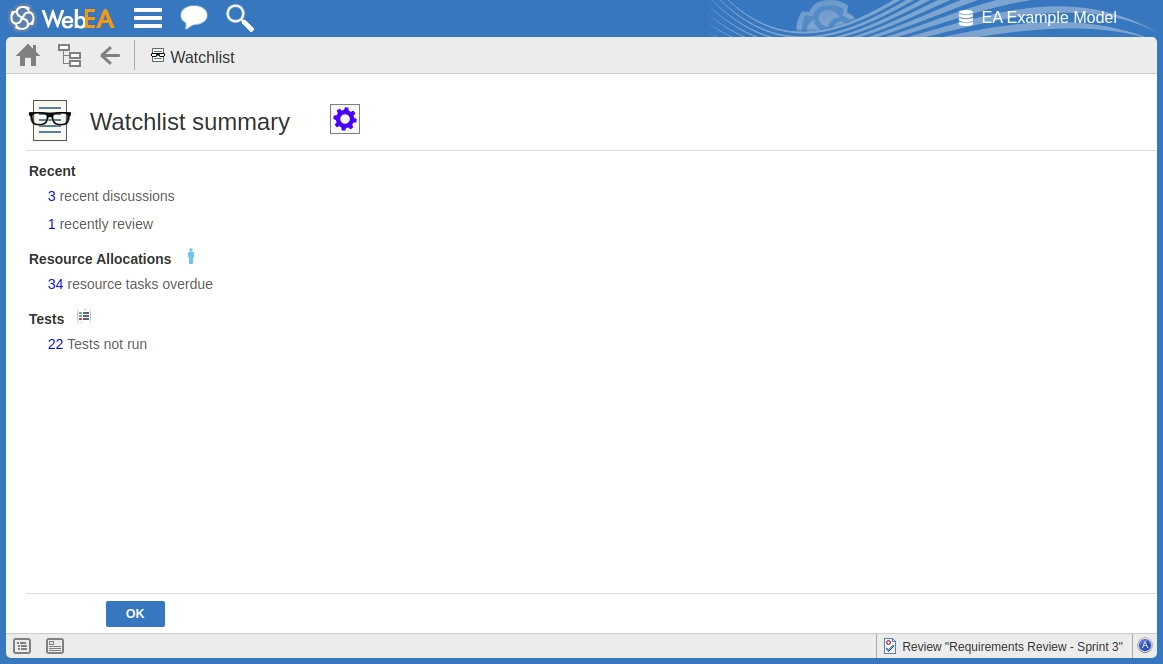Go to the model Home icon
1163x664 pixels.
(x=28, y=56)
